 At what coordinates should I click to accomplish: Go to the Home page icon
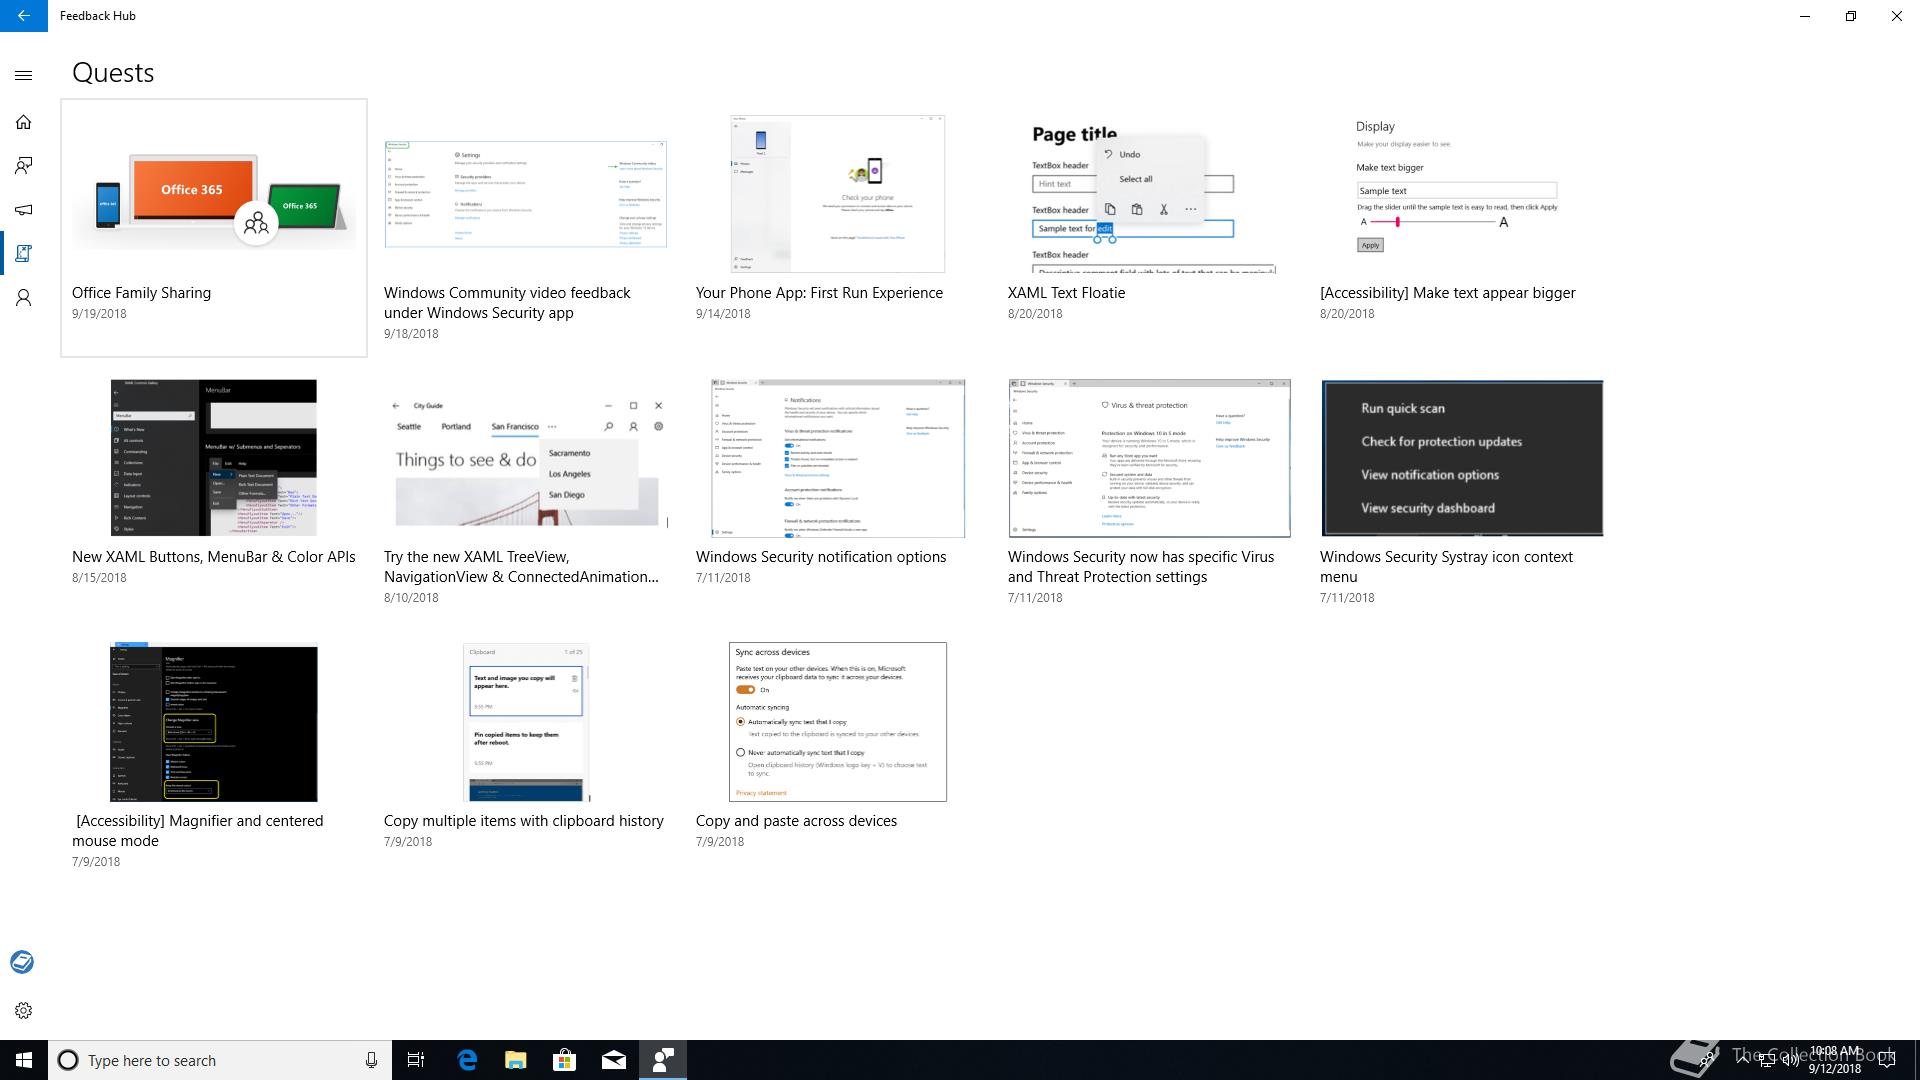coord(24,122)
